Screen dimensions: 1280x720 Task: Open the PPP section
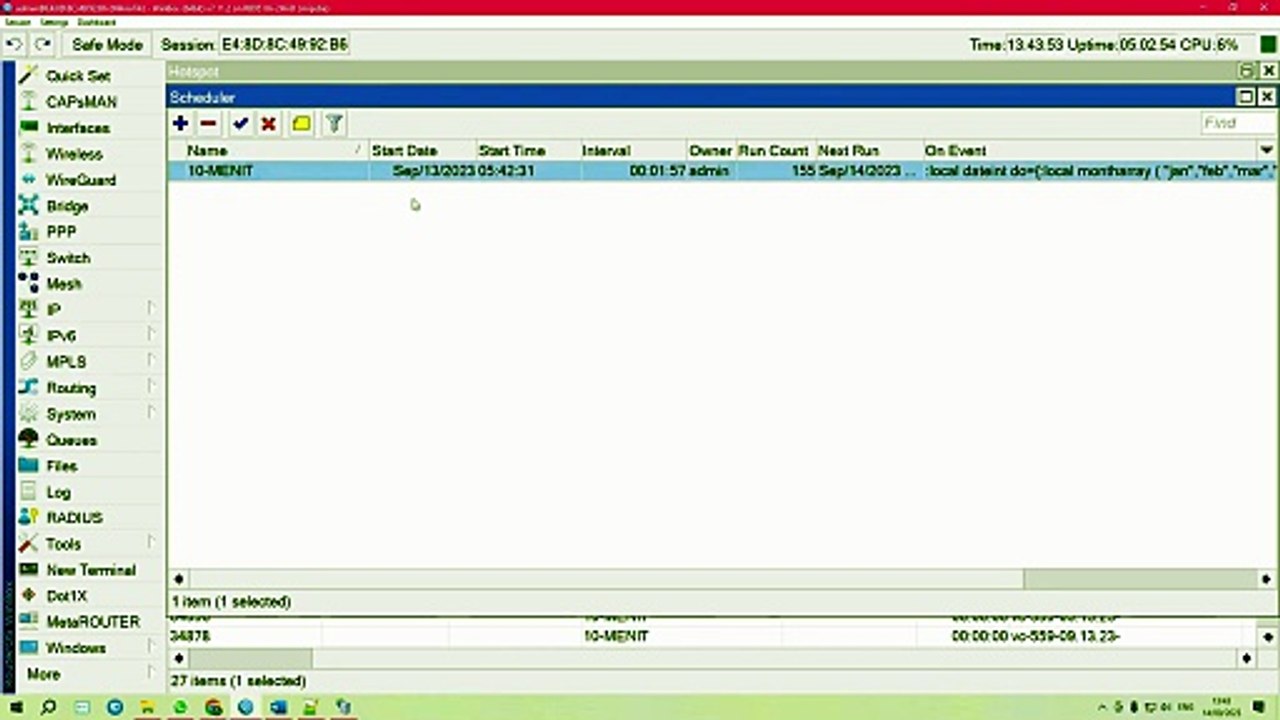[x=61, y=232]
